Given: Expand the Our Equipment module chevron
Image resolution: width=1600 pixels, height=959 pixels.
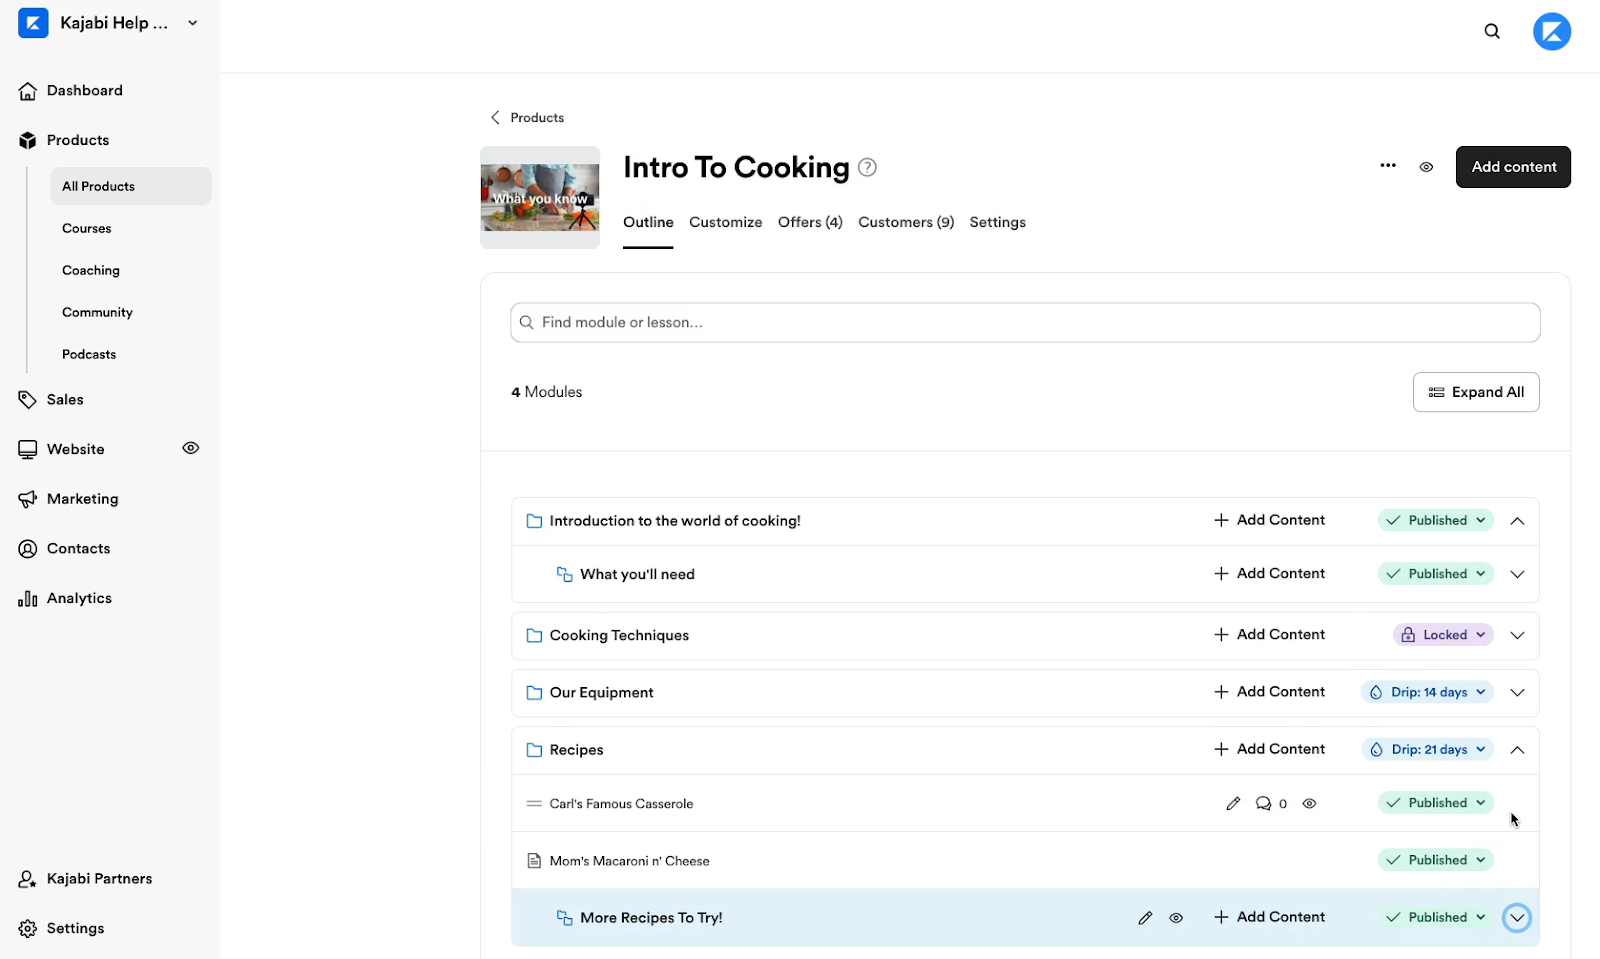Looking at the screenshot, I should pyautogui.click(x=1517, y=693).
